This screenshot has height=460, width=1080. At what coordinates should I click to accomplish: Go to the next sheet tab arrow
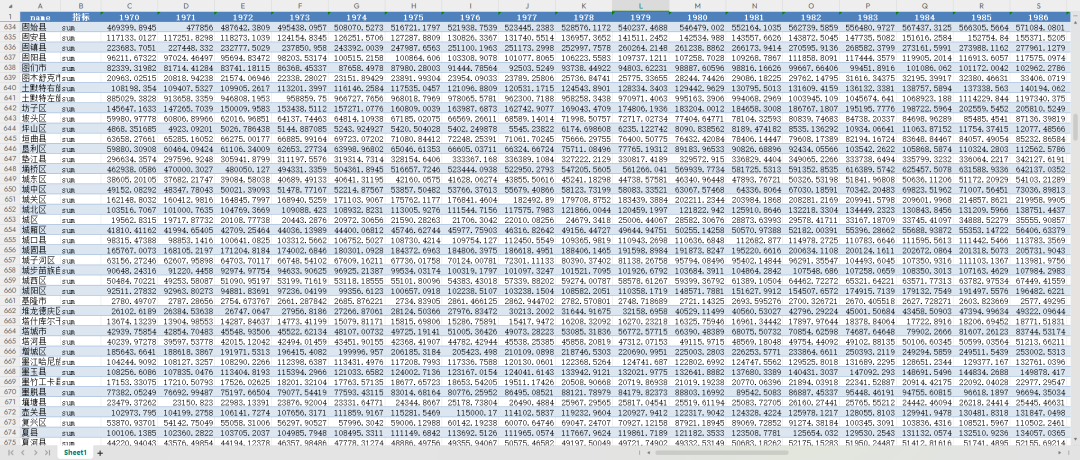35,453
